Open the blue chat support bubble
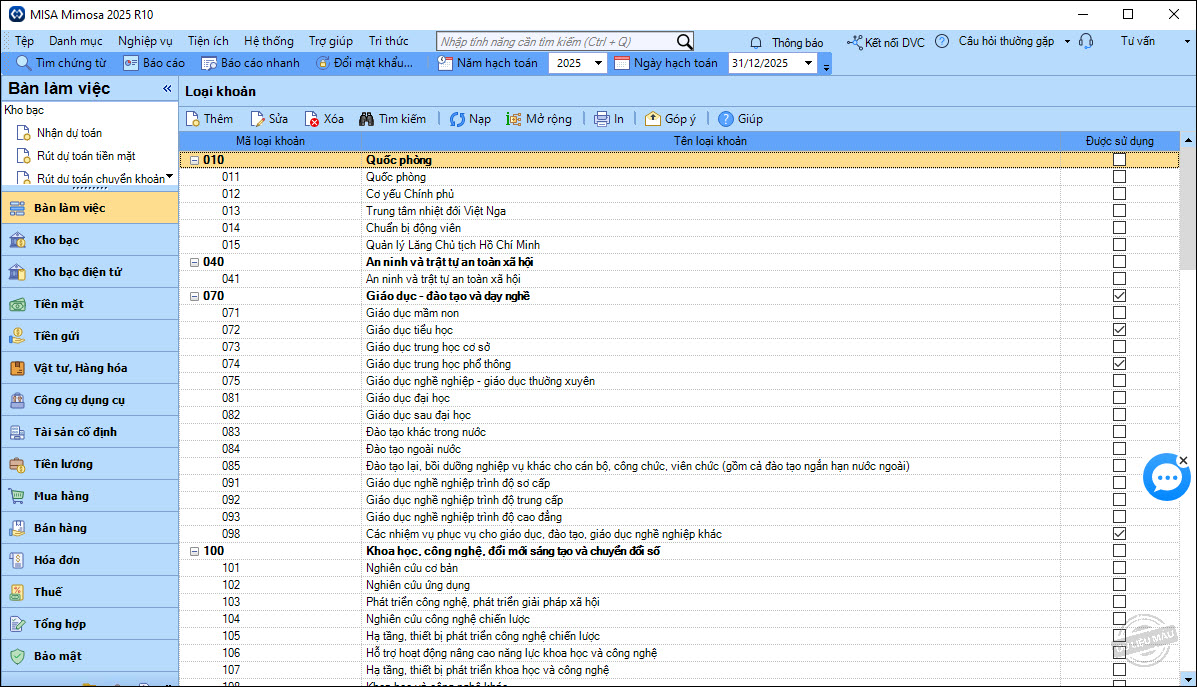The height and width of the screenshot is (687, 1197). point(1165,478)
